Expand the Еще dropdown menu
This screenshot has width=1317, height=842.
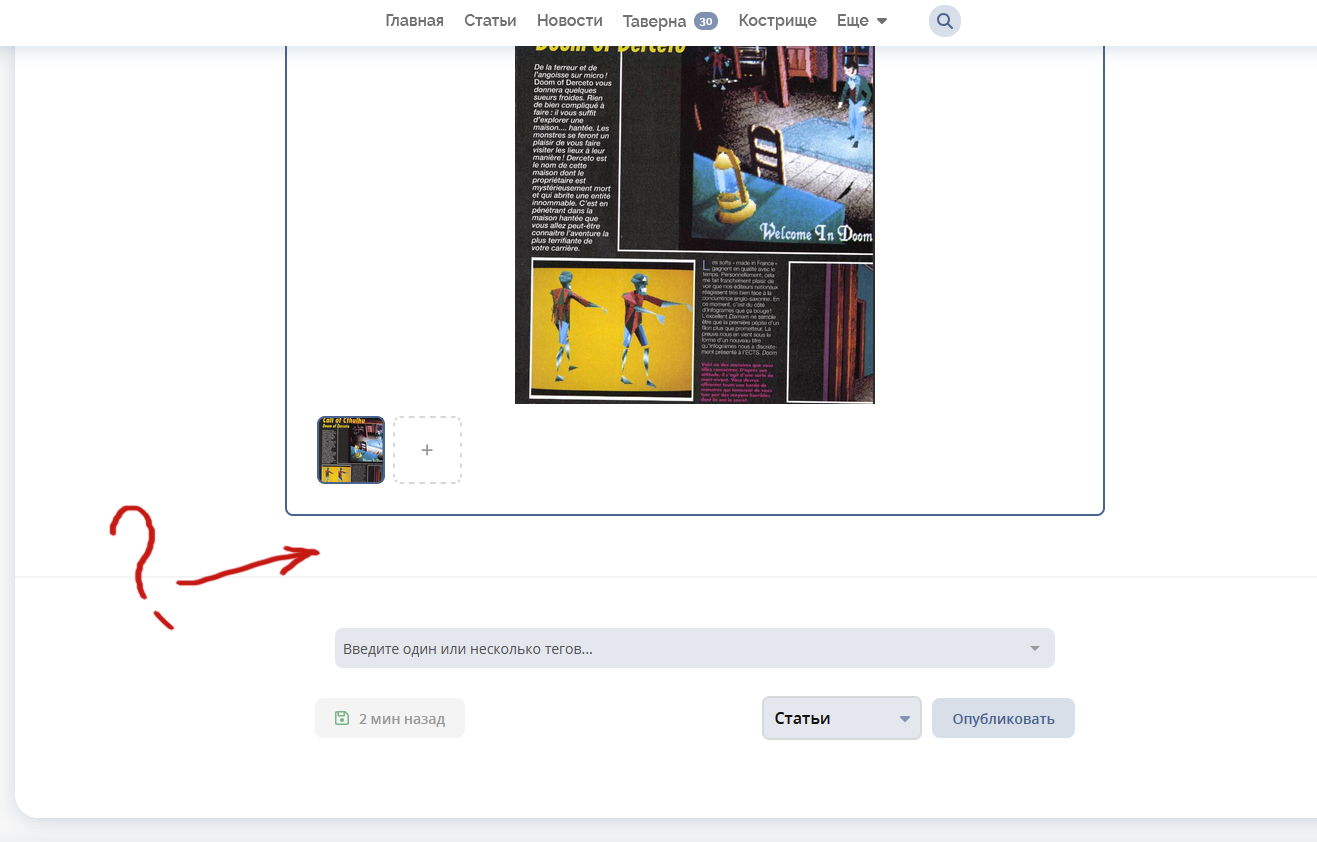pos(862,21)
